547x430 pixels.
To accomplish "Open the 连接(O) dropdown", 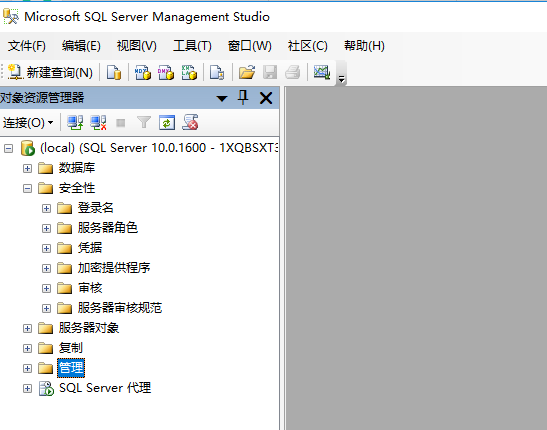I will (x=28, y=123).
